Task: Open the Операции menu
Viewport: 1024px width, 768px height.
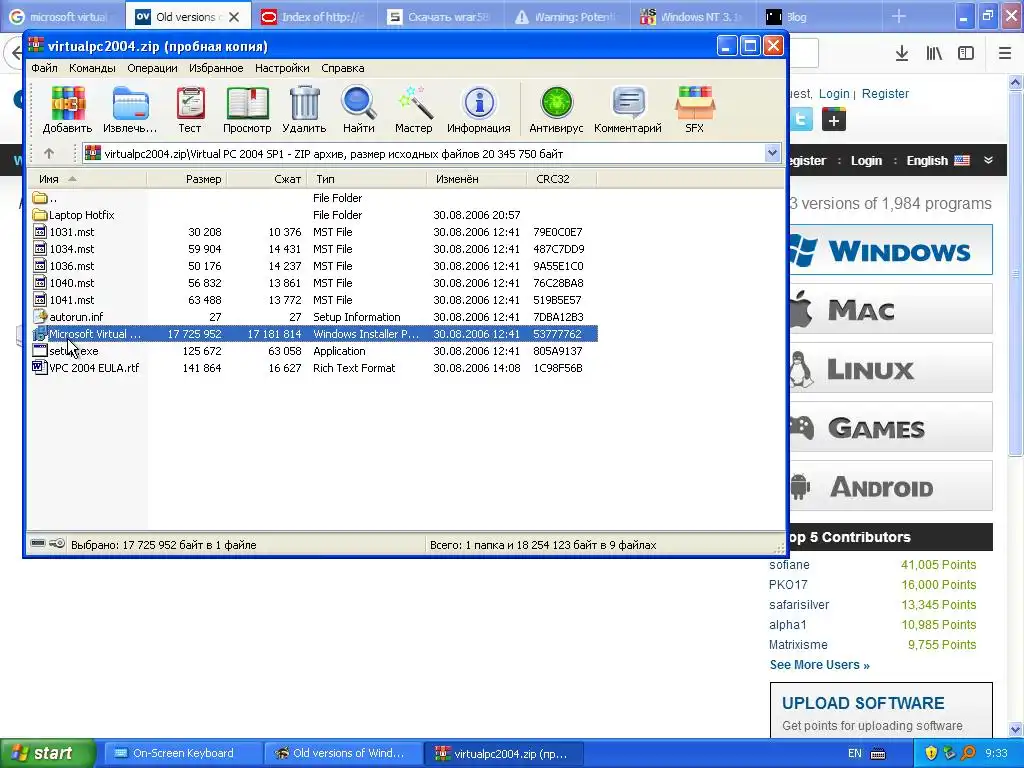Action: [152, 68]
